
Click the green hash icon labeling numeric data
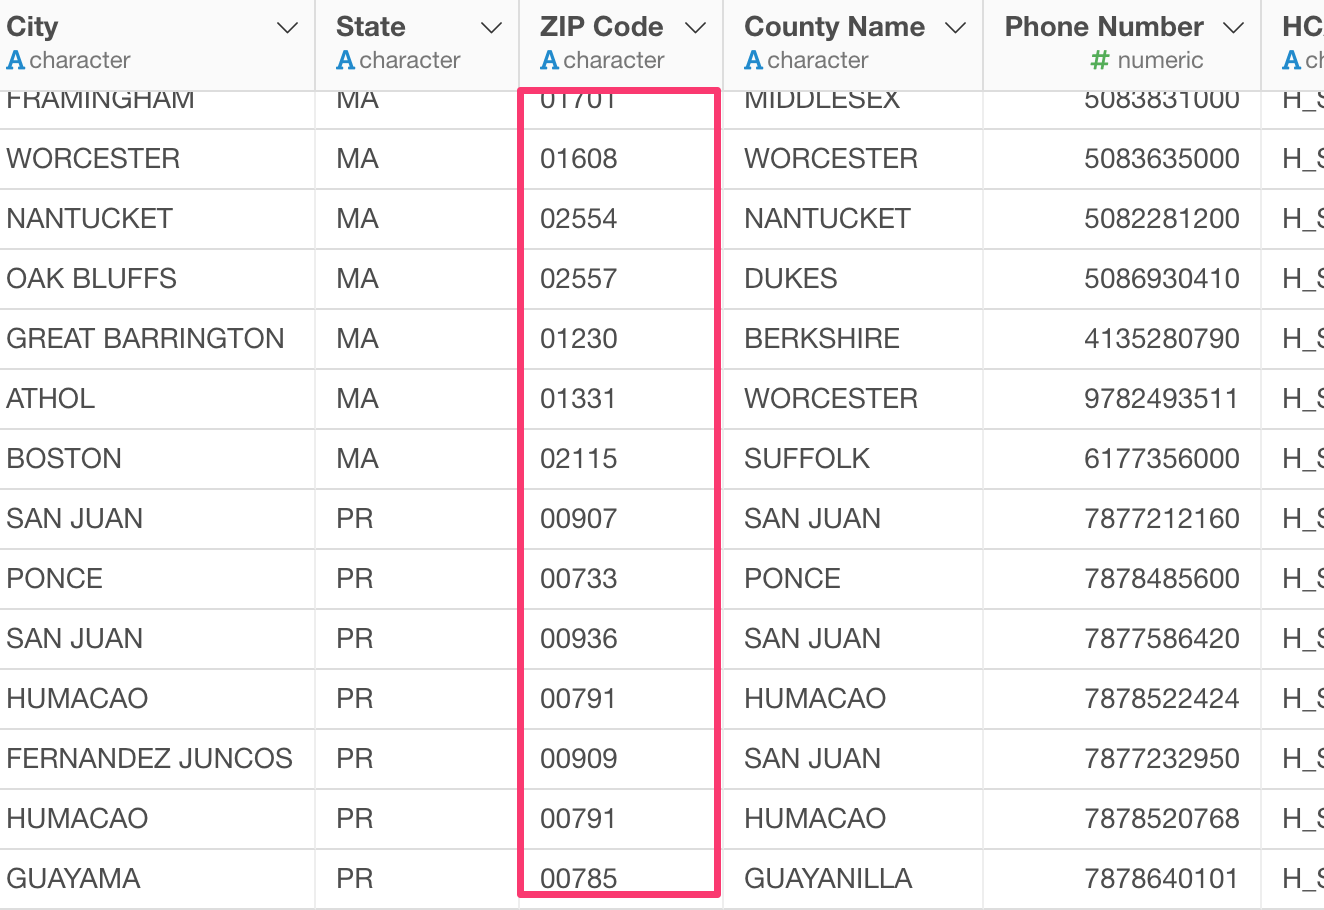pyautogui.click(x=1098, y=60)
